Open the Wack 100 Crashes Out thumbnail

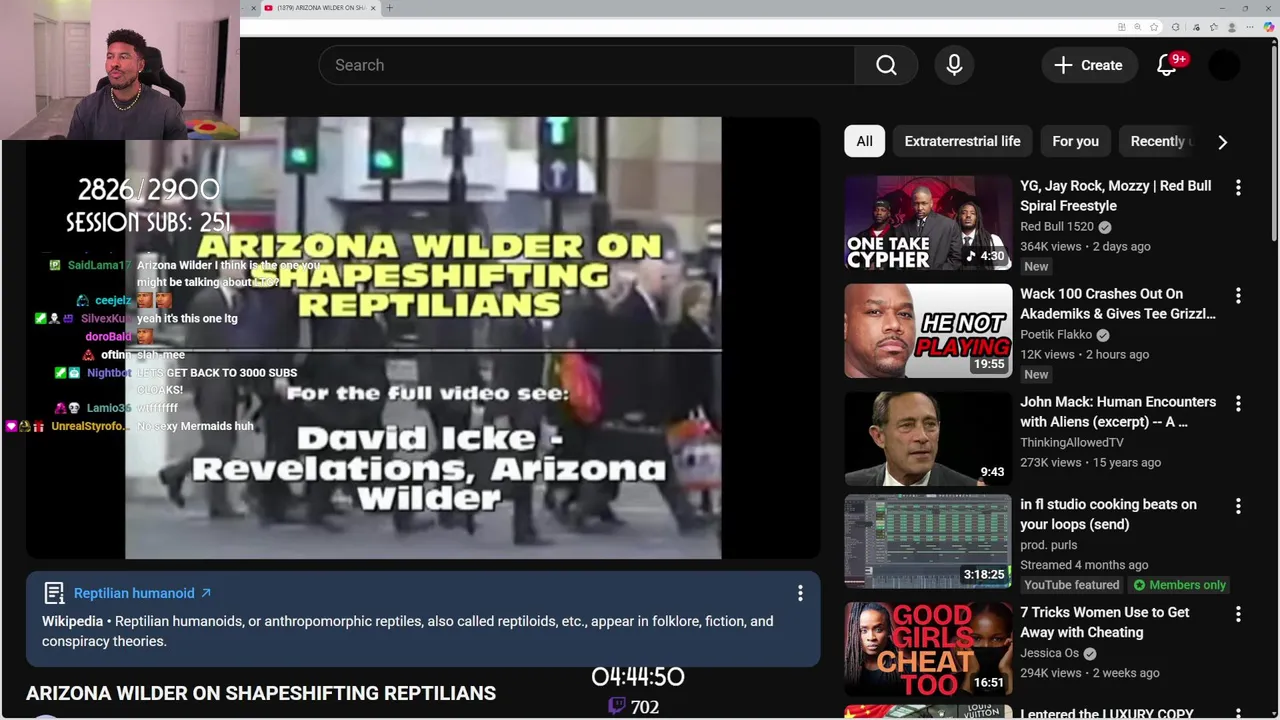[x=928, y=331]
